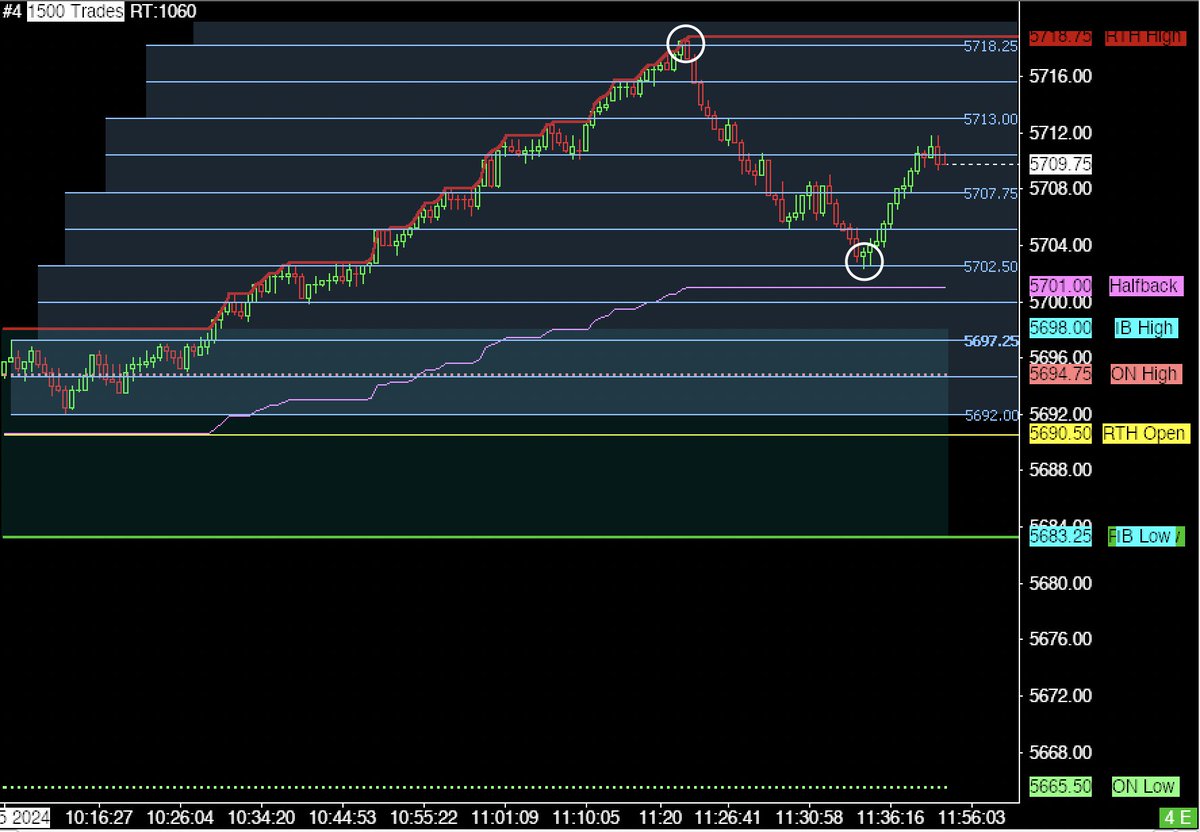1200x832 pixels.
Task: Click the 5696.00 price axis value
Action: click(1061, 357)
